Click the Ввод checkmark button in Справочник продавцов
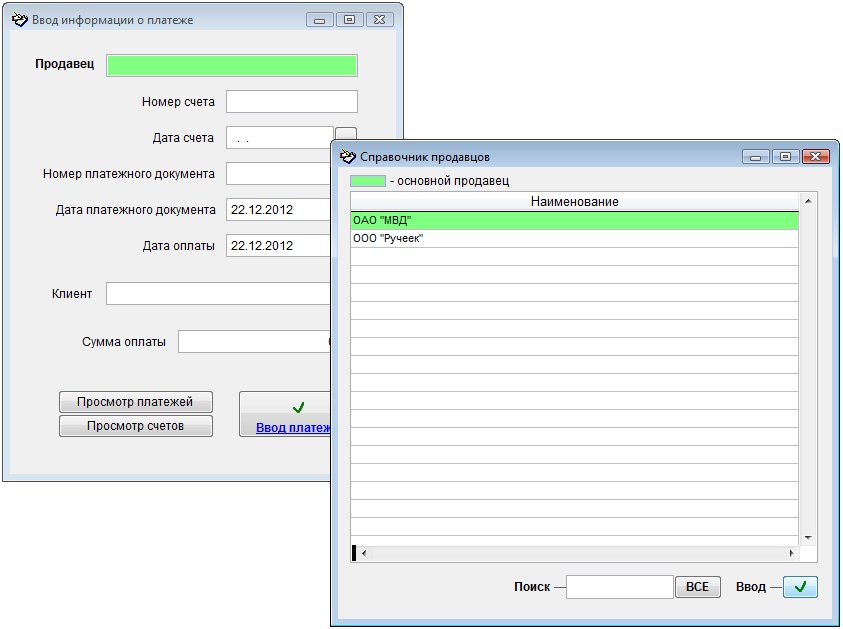 pyautogui.click(x=800, y=587)
